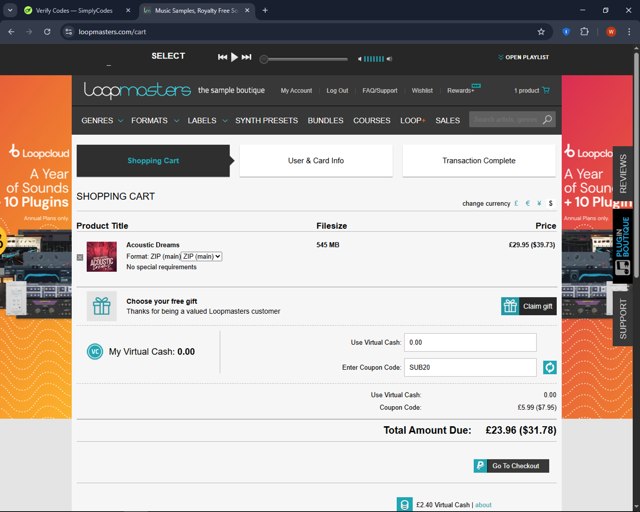Open the Rewards+ page

(460, 91)
